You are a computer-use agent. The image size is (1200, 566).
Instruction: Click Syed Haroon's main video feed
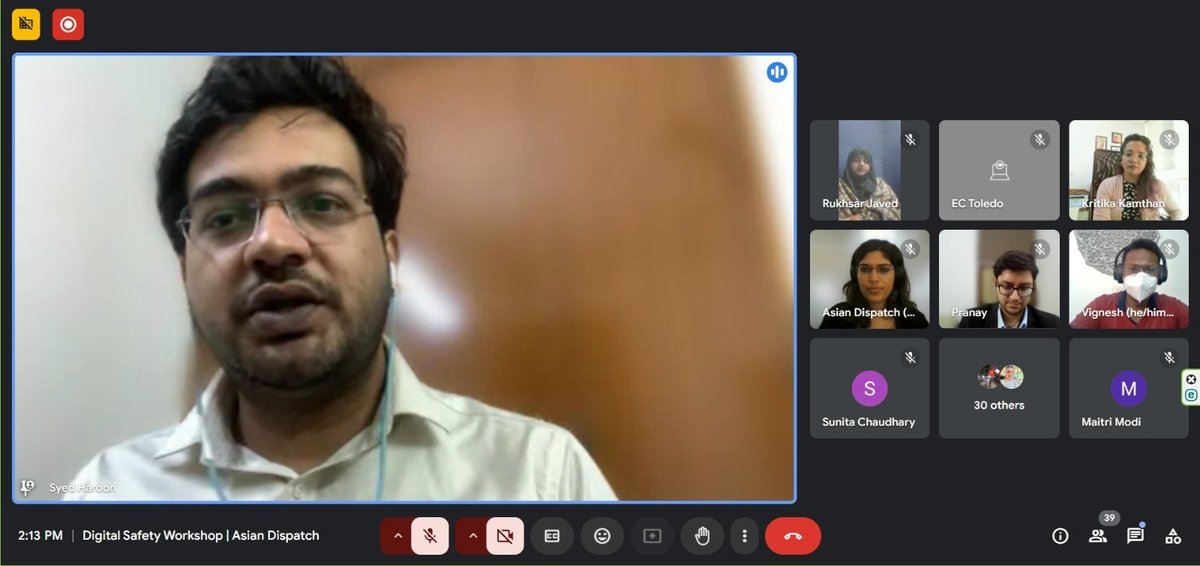pos(404,278)
